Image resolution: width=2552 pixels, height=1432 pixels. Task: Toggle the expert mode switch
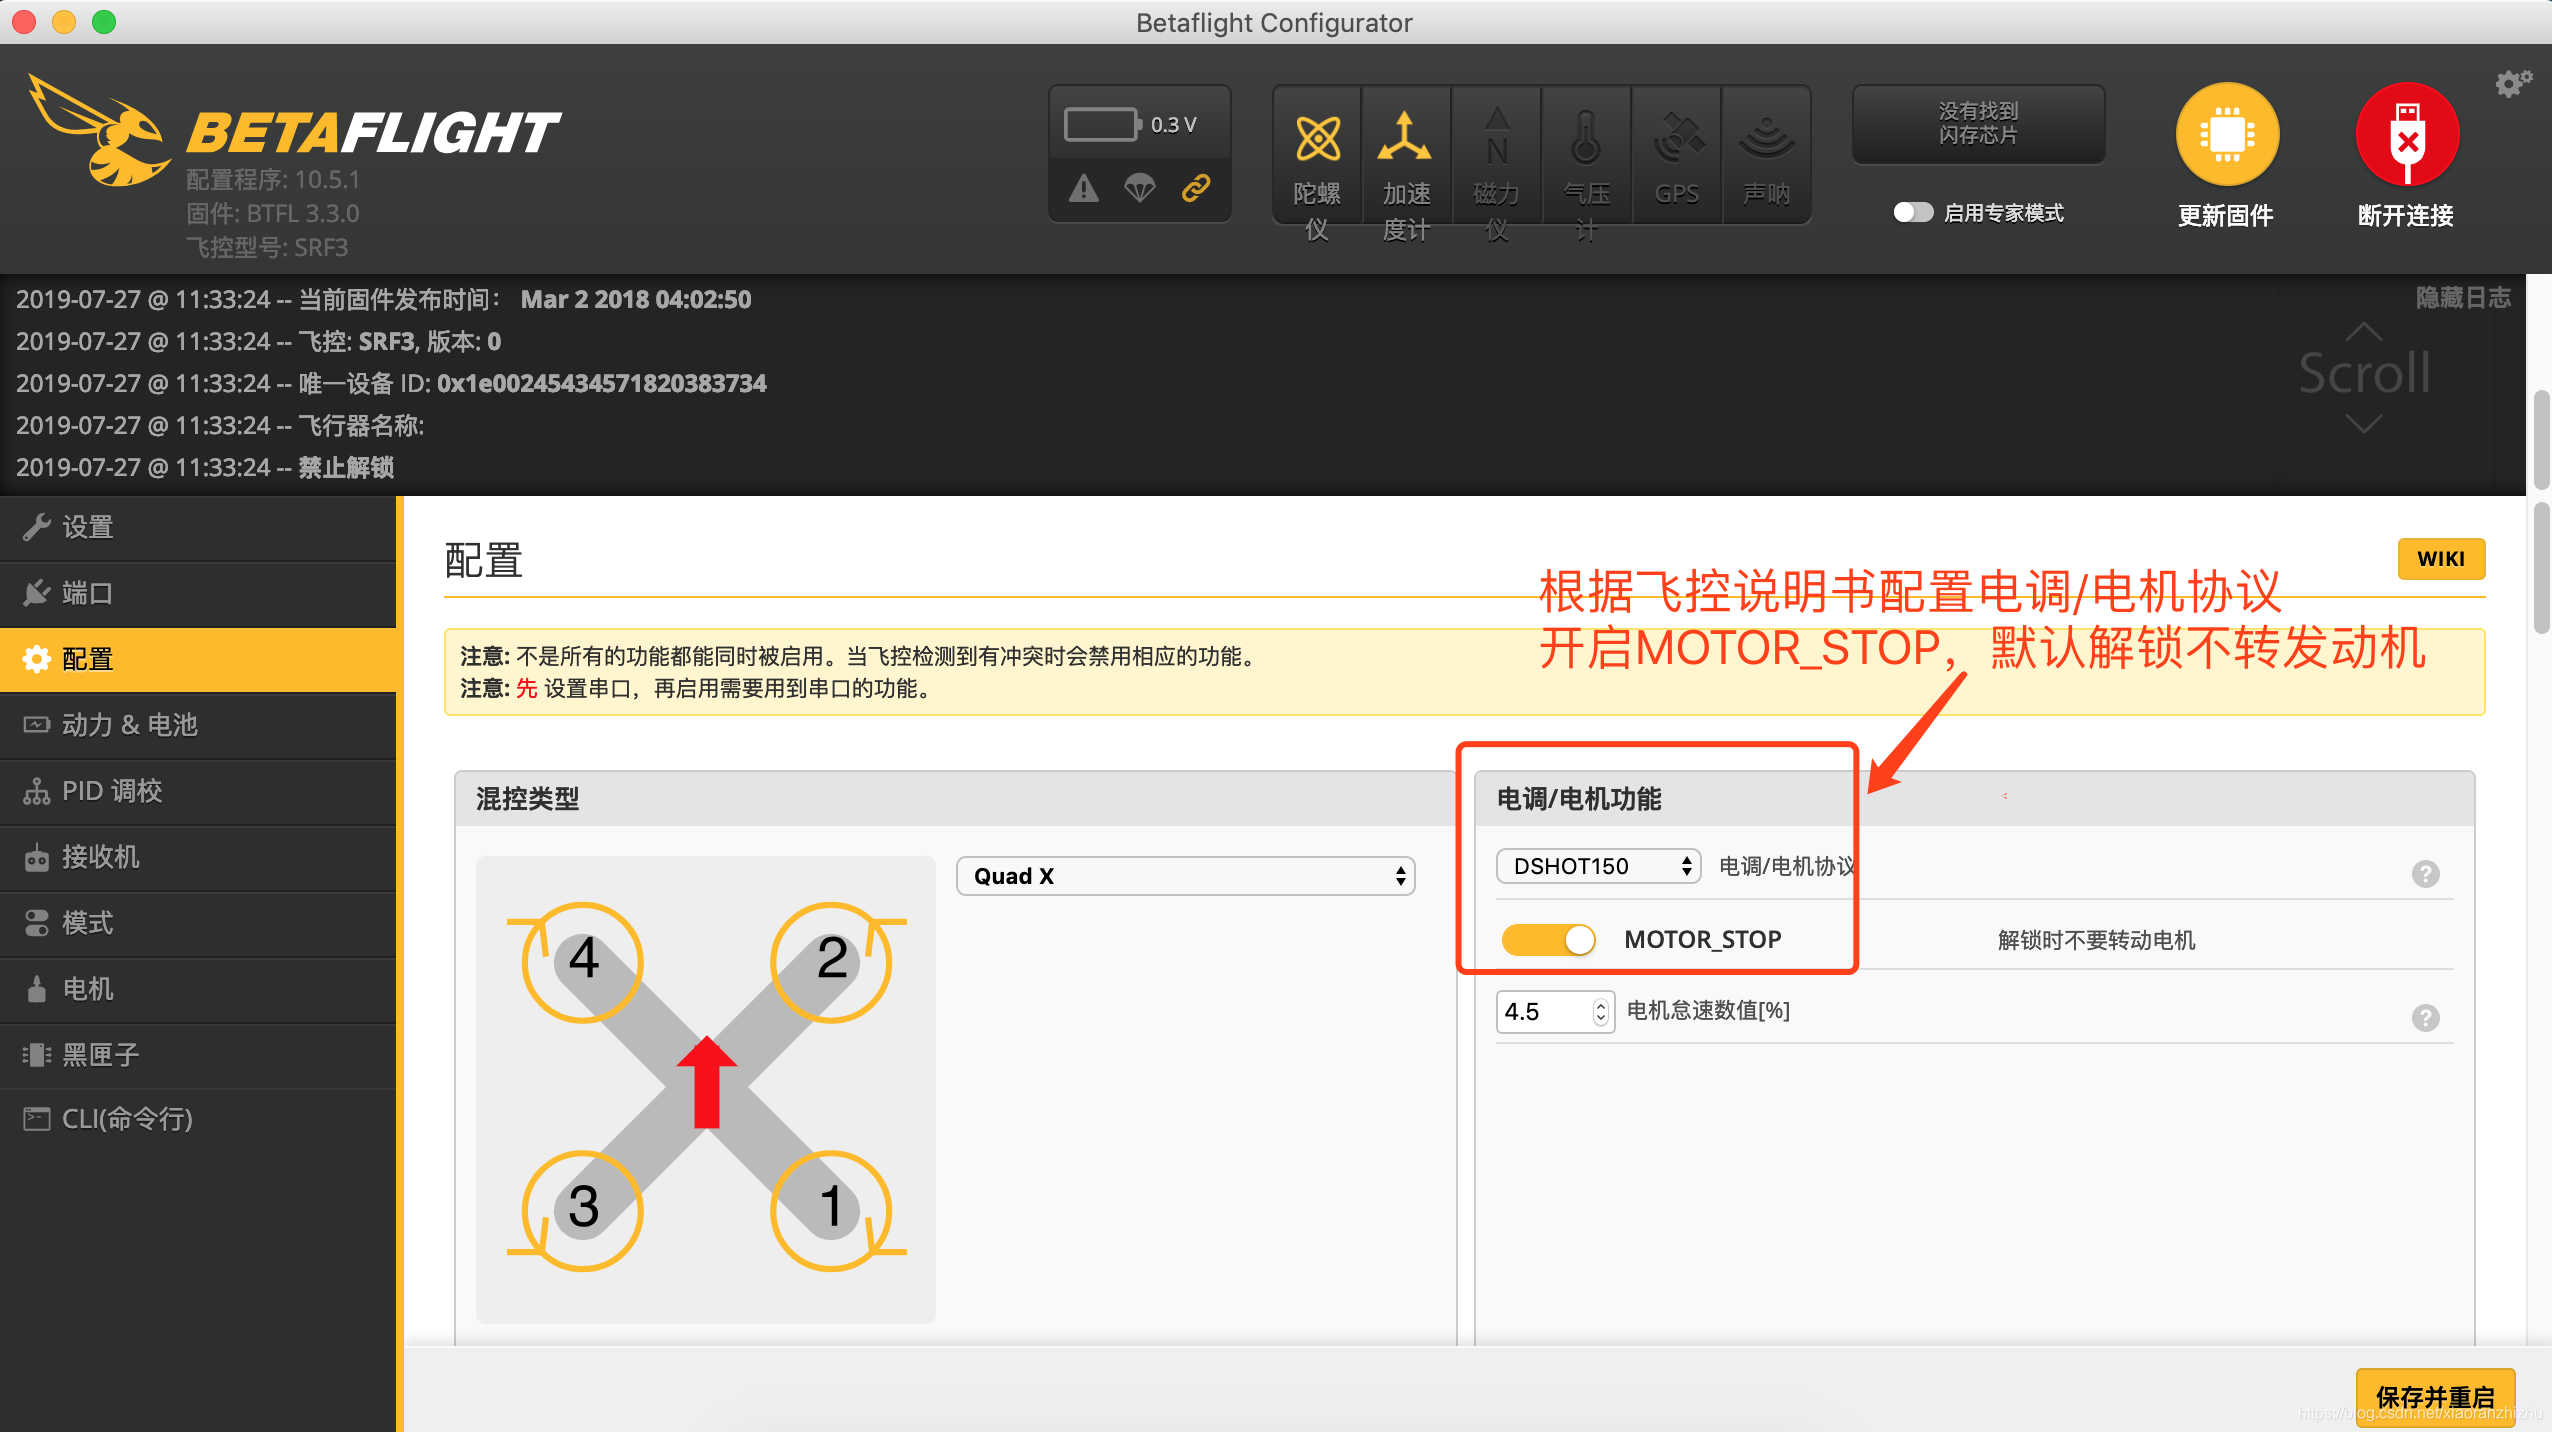[1913, 213]
